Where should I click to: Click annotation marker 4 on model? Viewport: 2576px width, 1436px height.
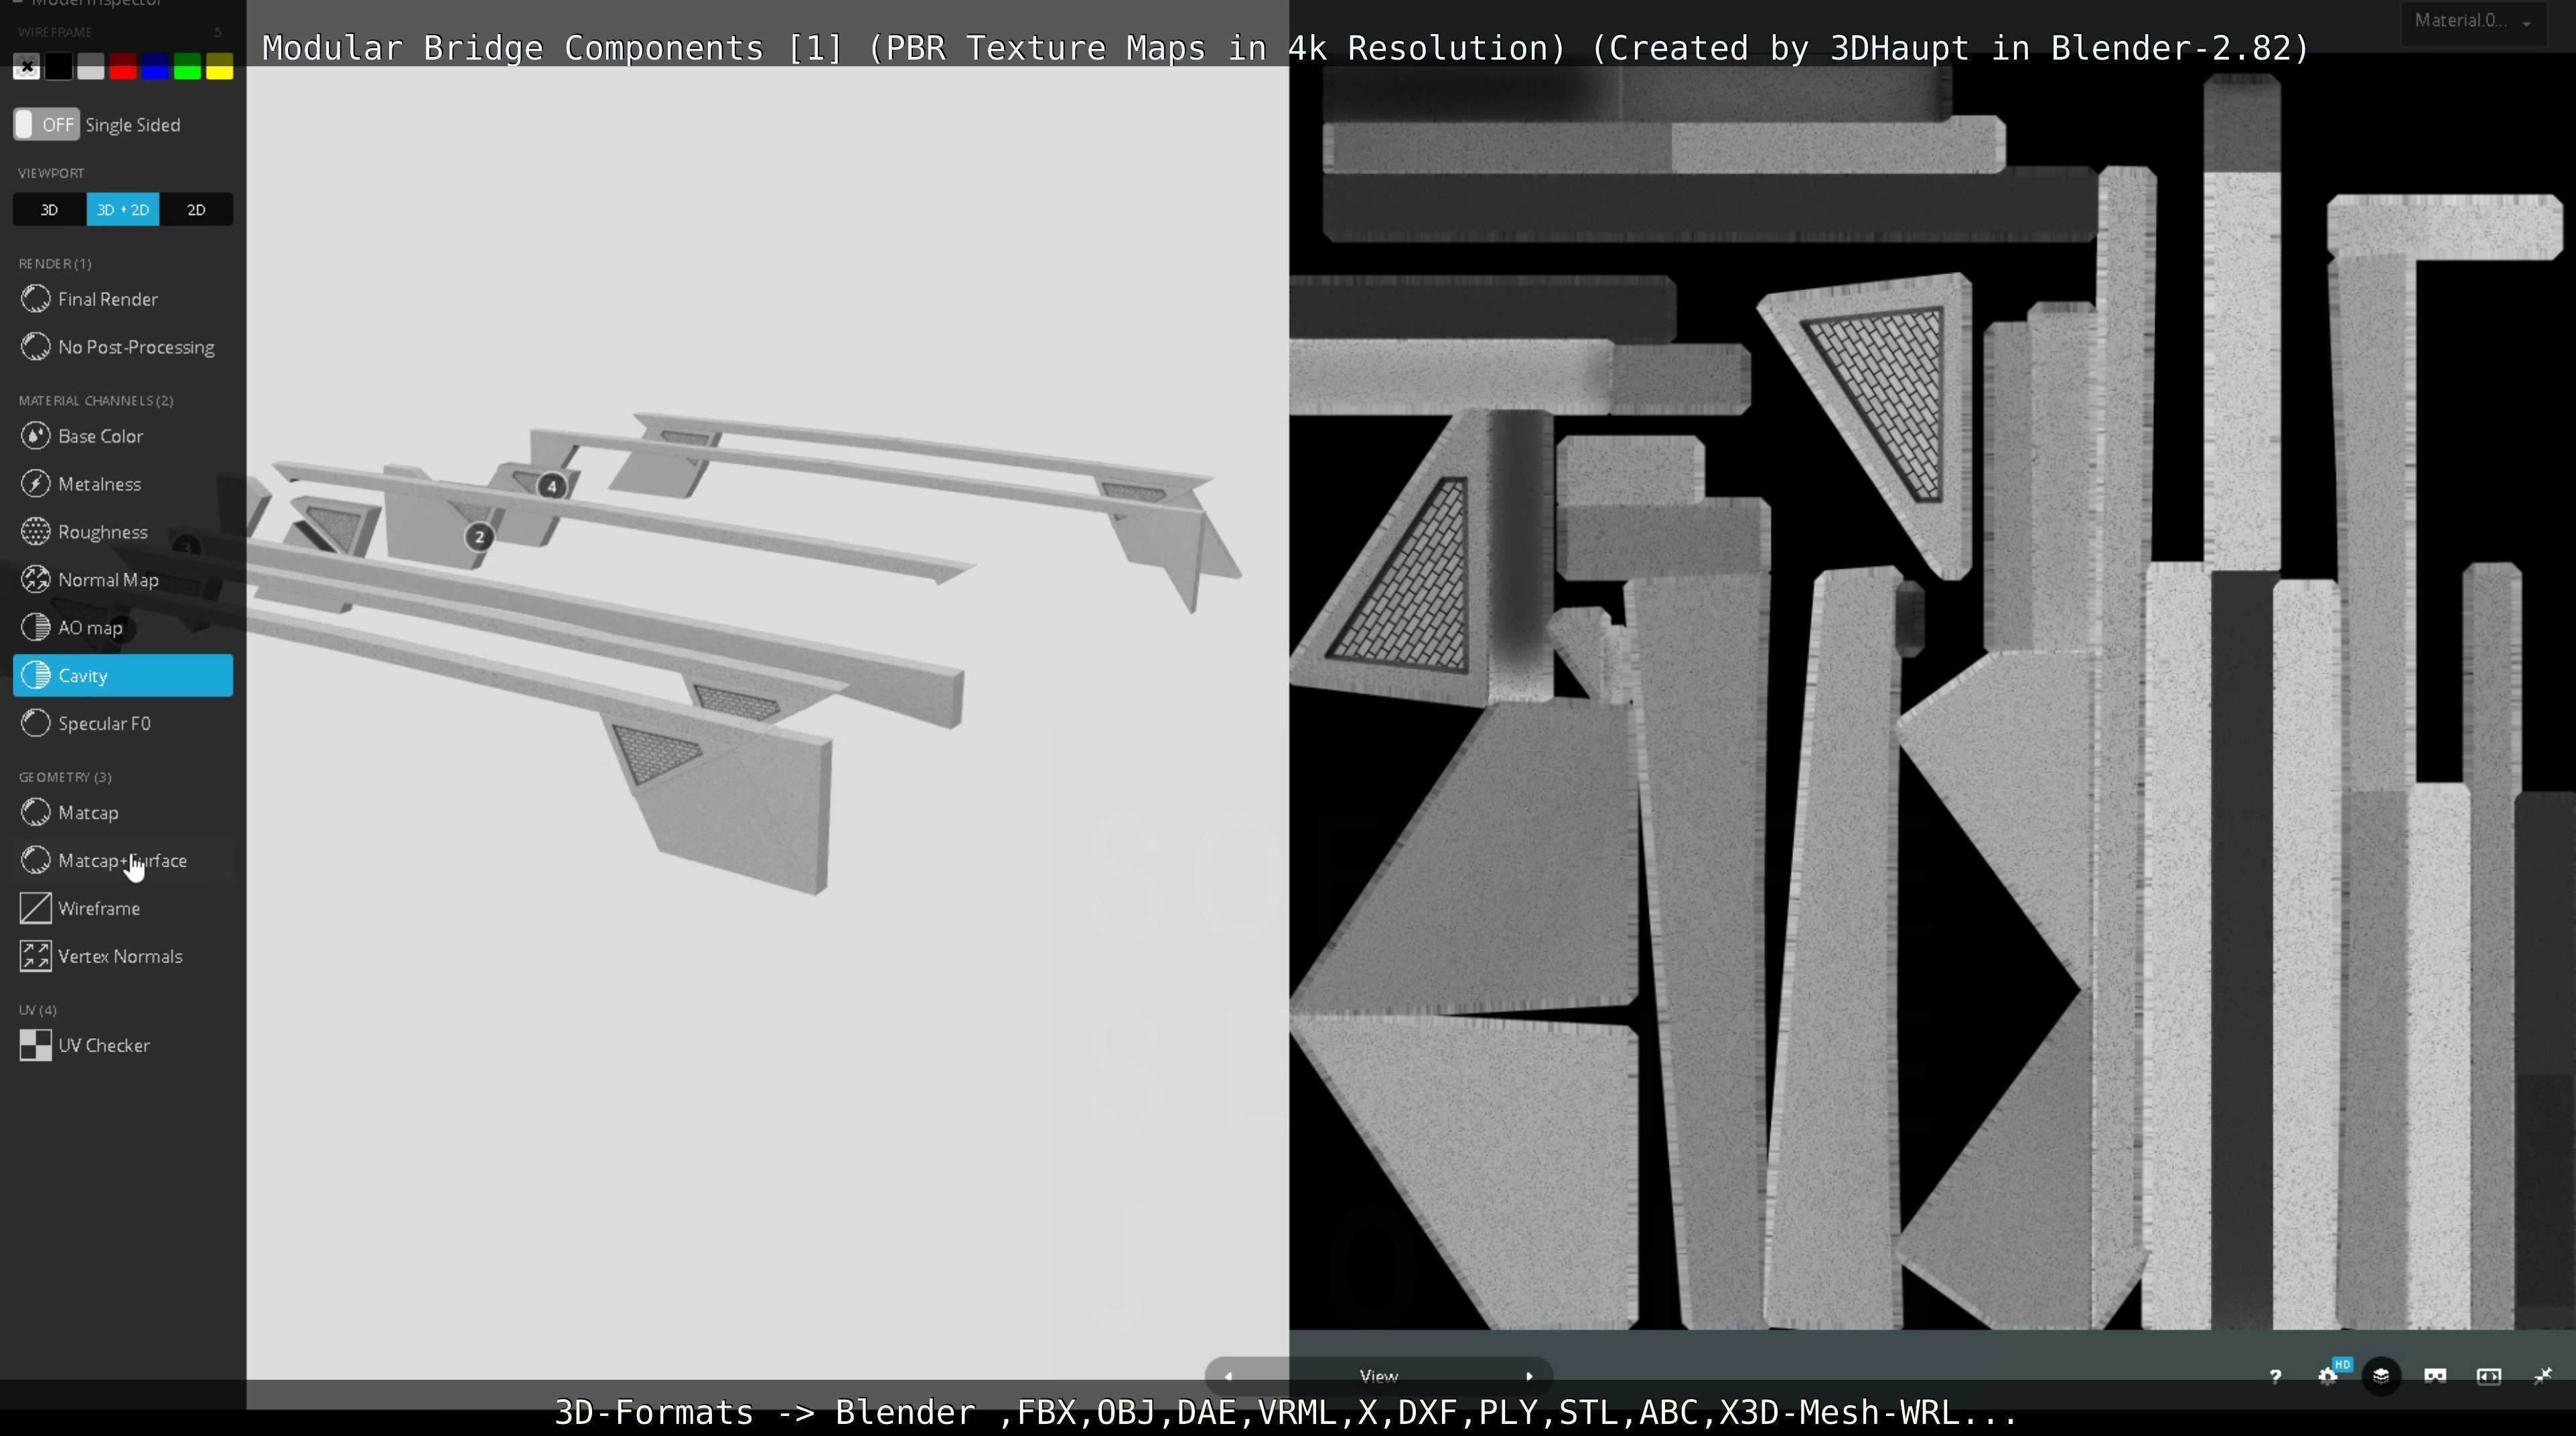(551, 487)
